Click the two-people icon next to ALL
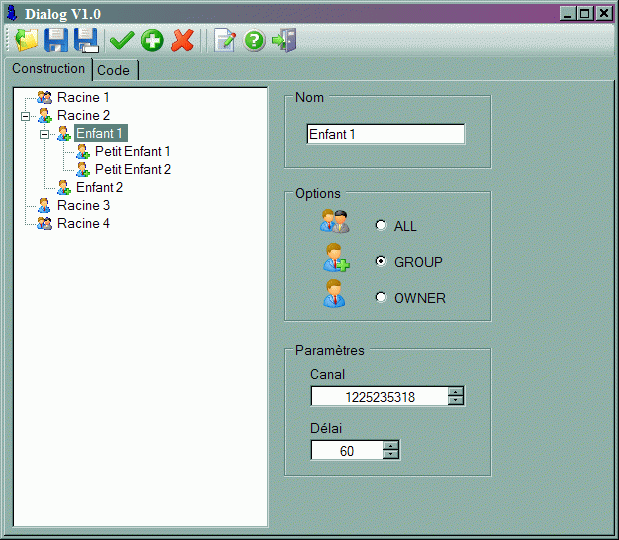Viewport: 619px width, 540px height. pyautogui.click(x=335, y=221)
